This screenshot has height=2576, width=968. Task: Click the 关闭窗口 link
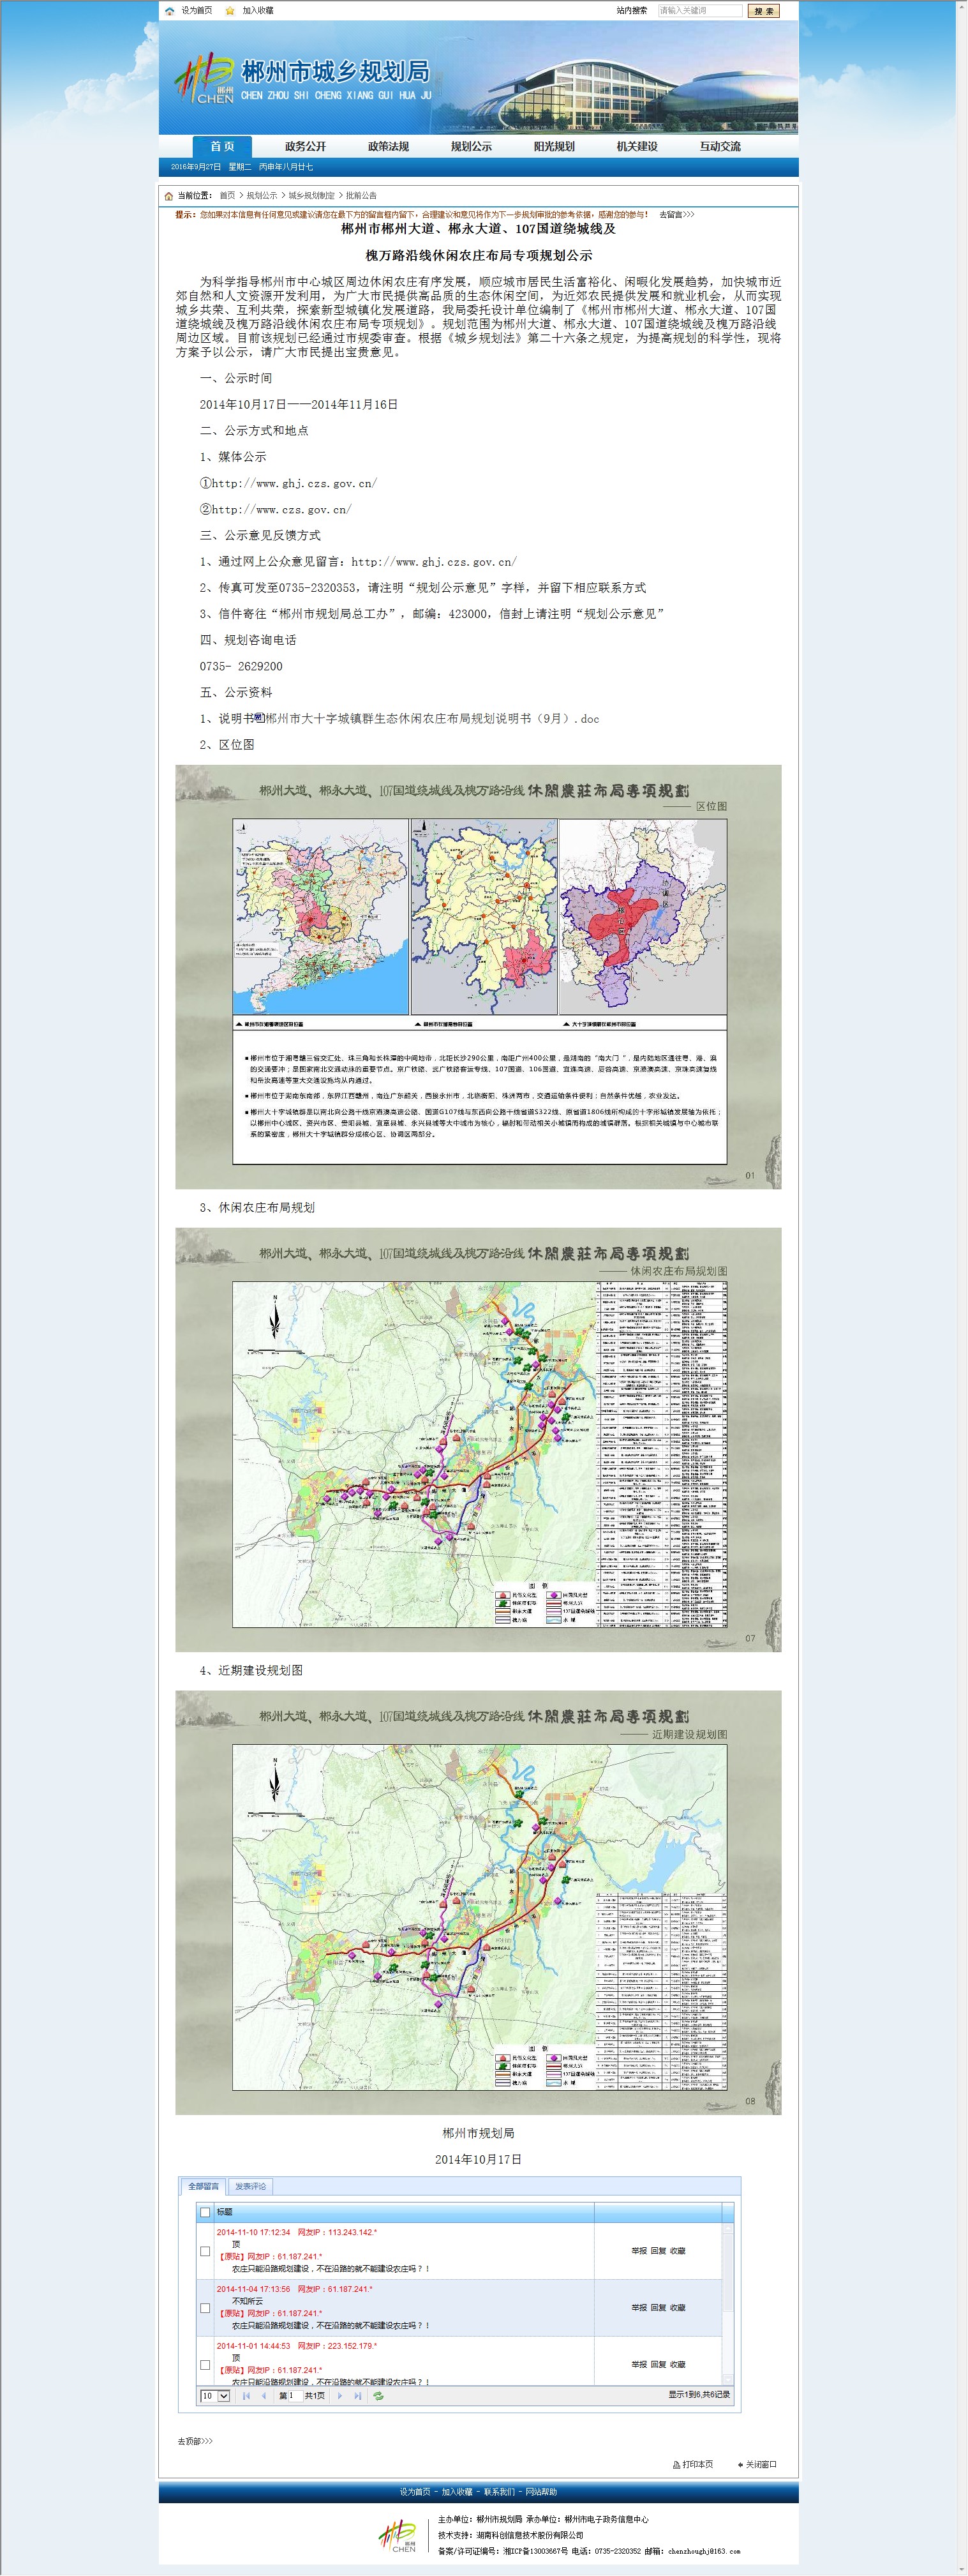pos(761,2464)
